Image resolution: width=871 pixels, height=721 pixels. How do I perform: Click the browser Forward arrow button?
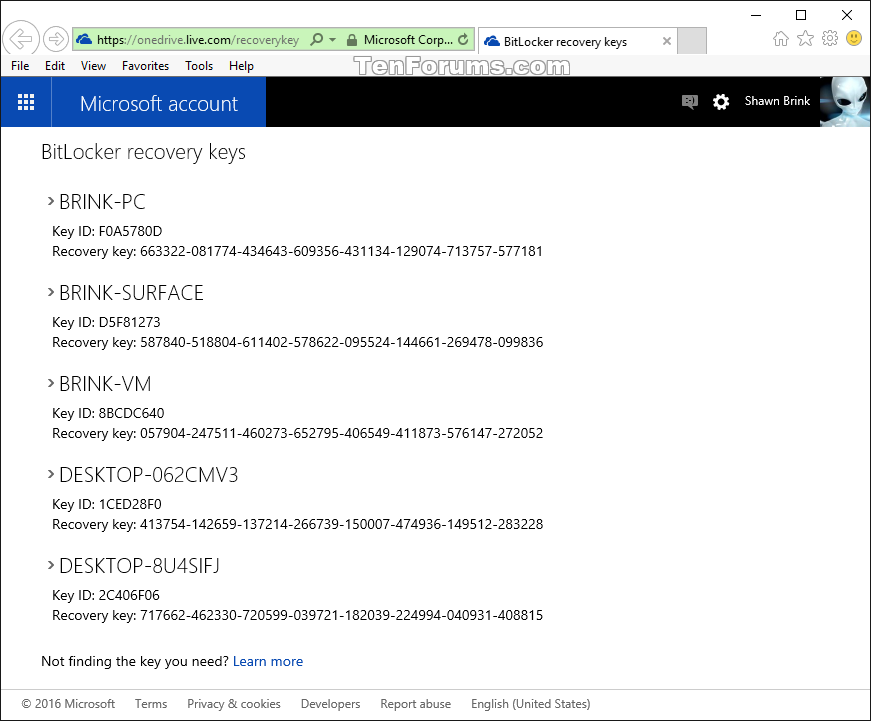(x=56, y=39)
